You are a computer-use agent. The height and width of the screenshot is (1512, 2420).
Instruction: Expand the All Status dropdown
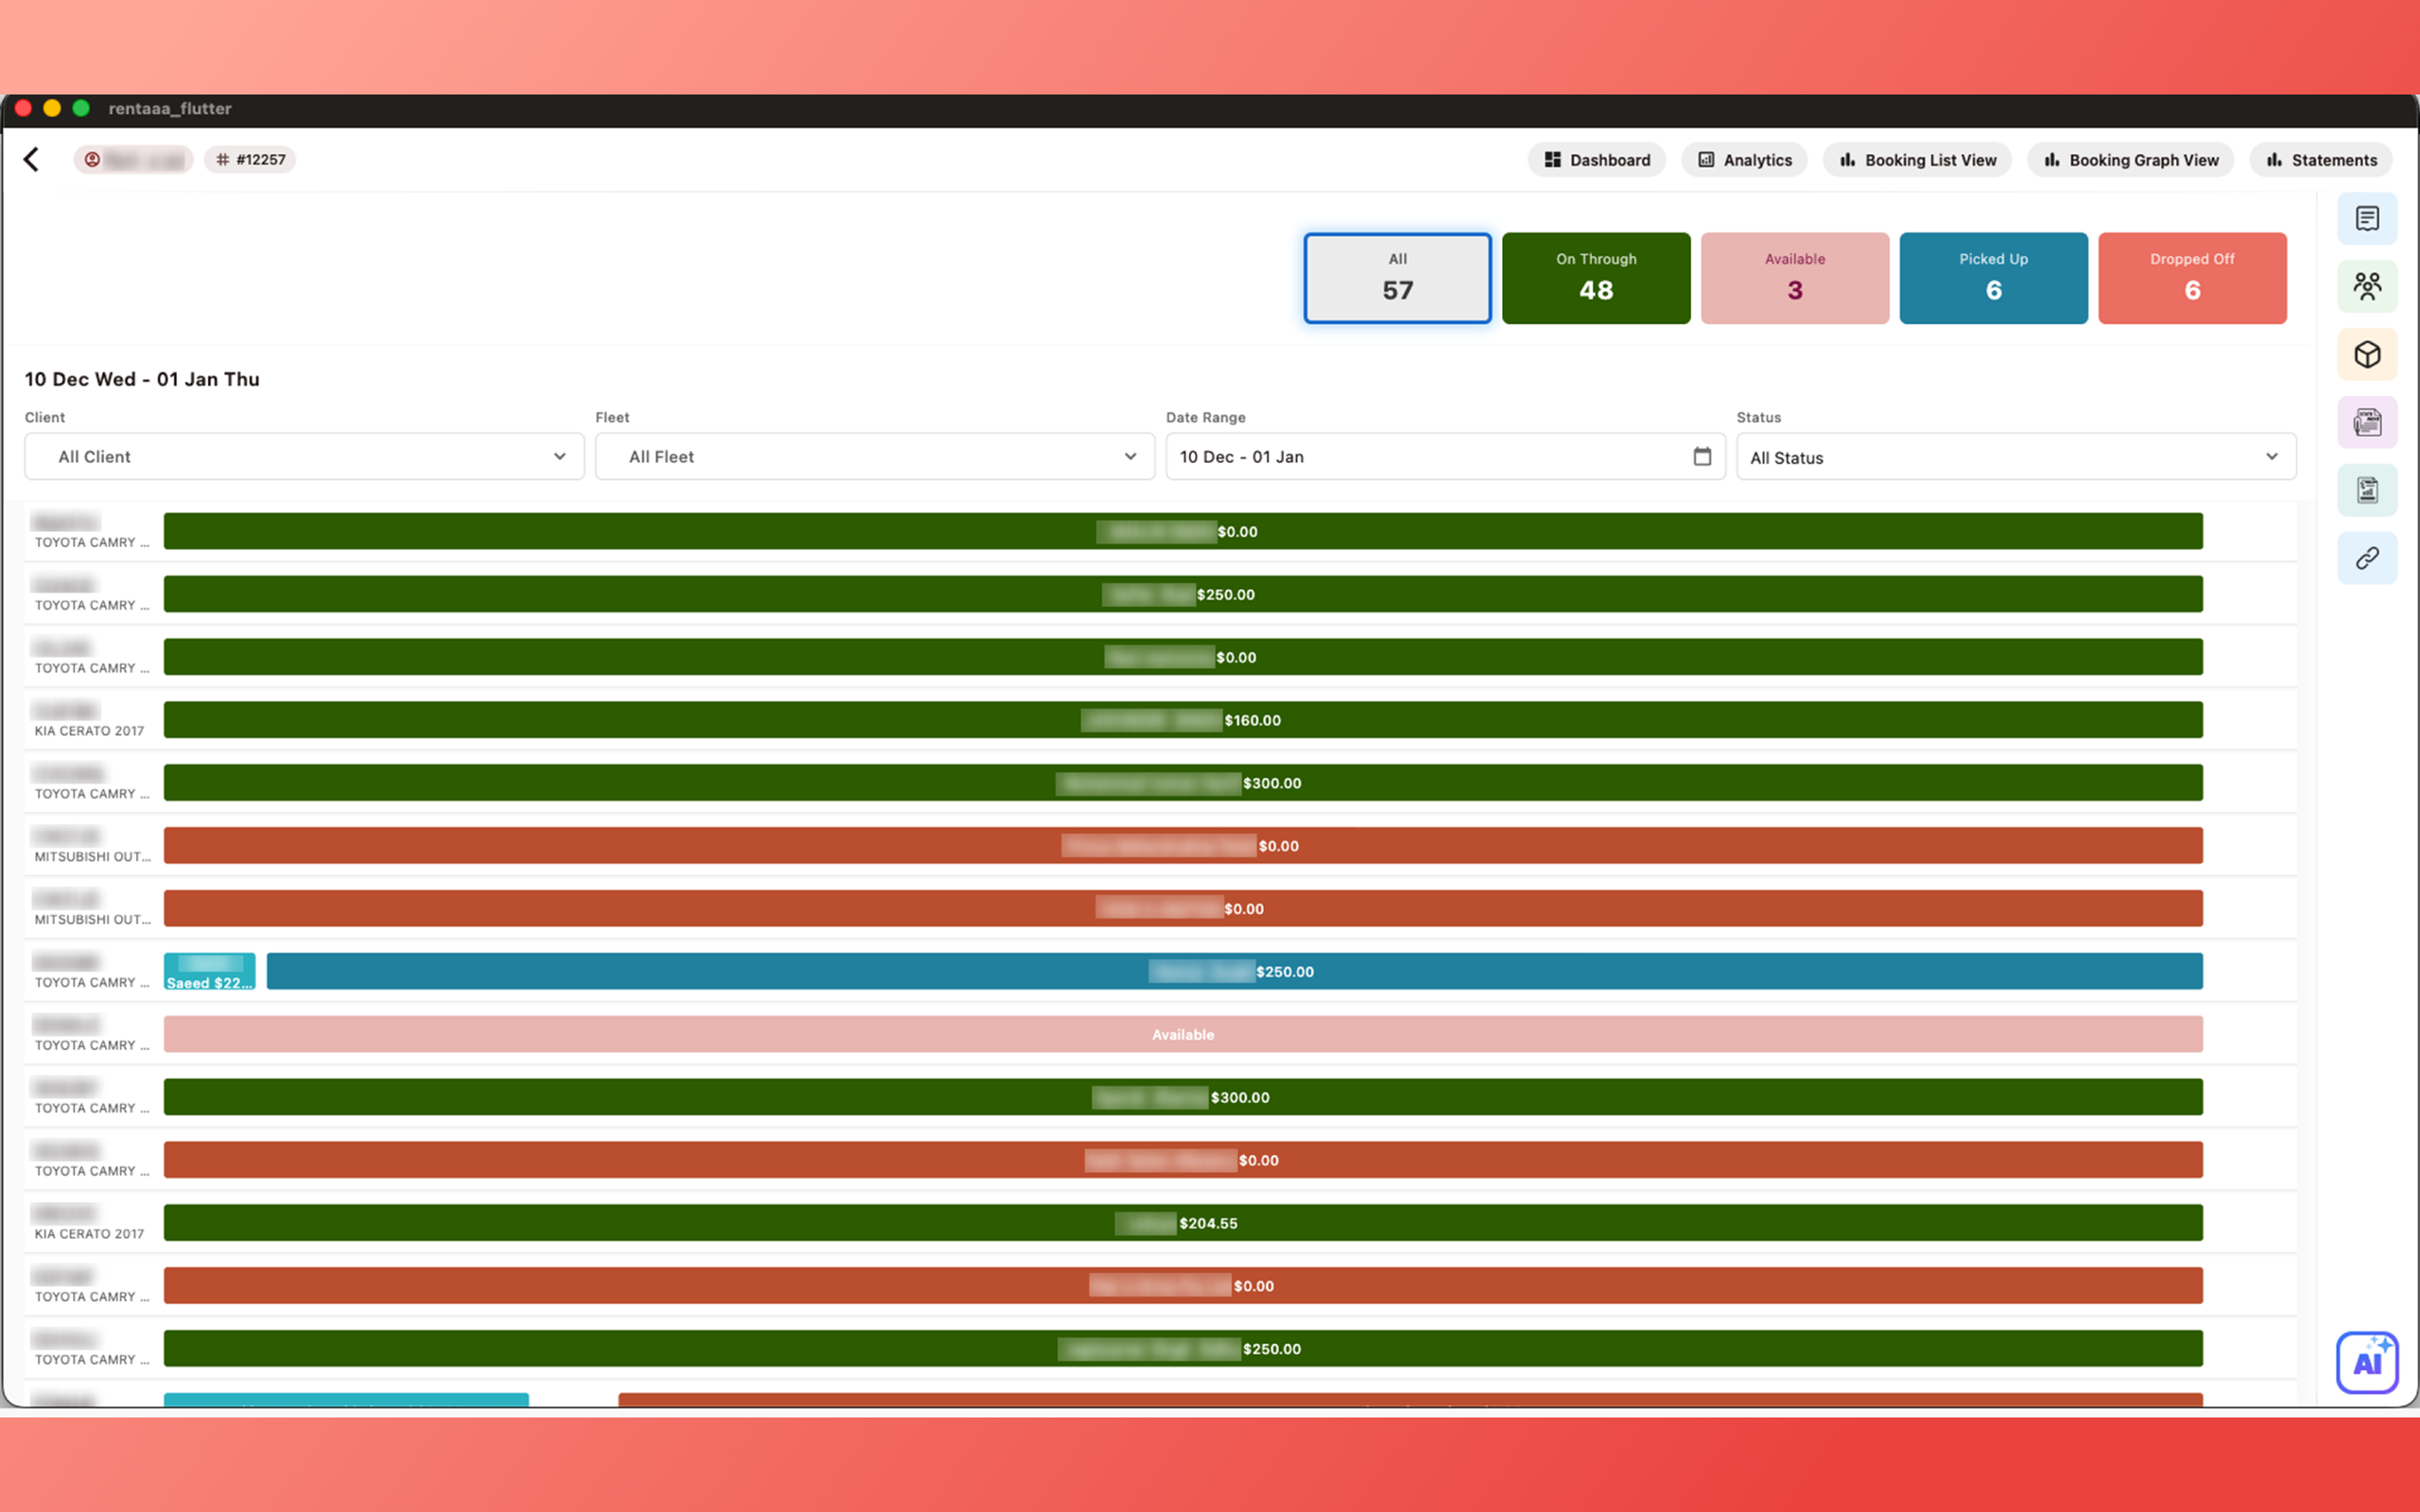click(x=2016, y=457)
